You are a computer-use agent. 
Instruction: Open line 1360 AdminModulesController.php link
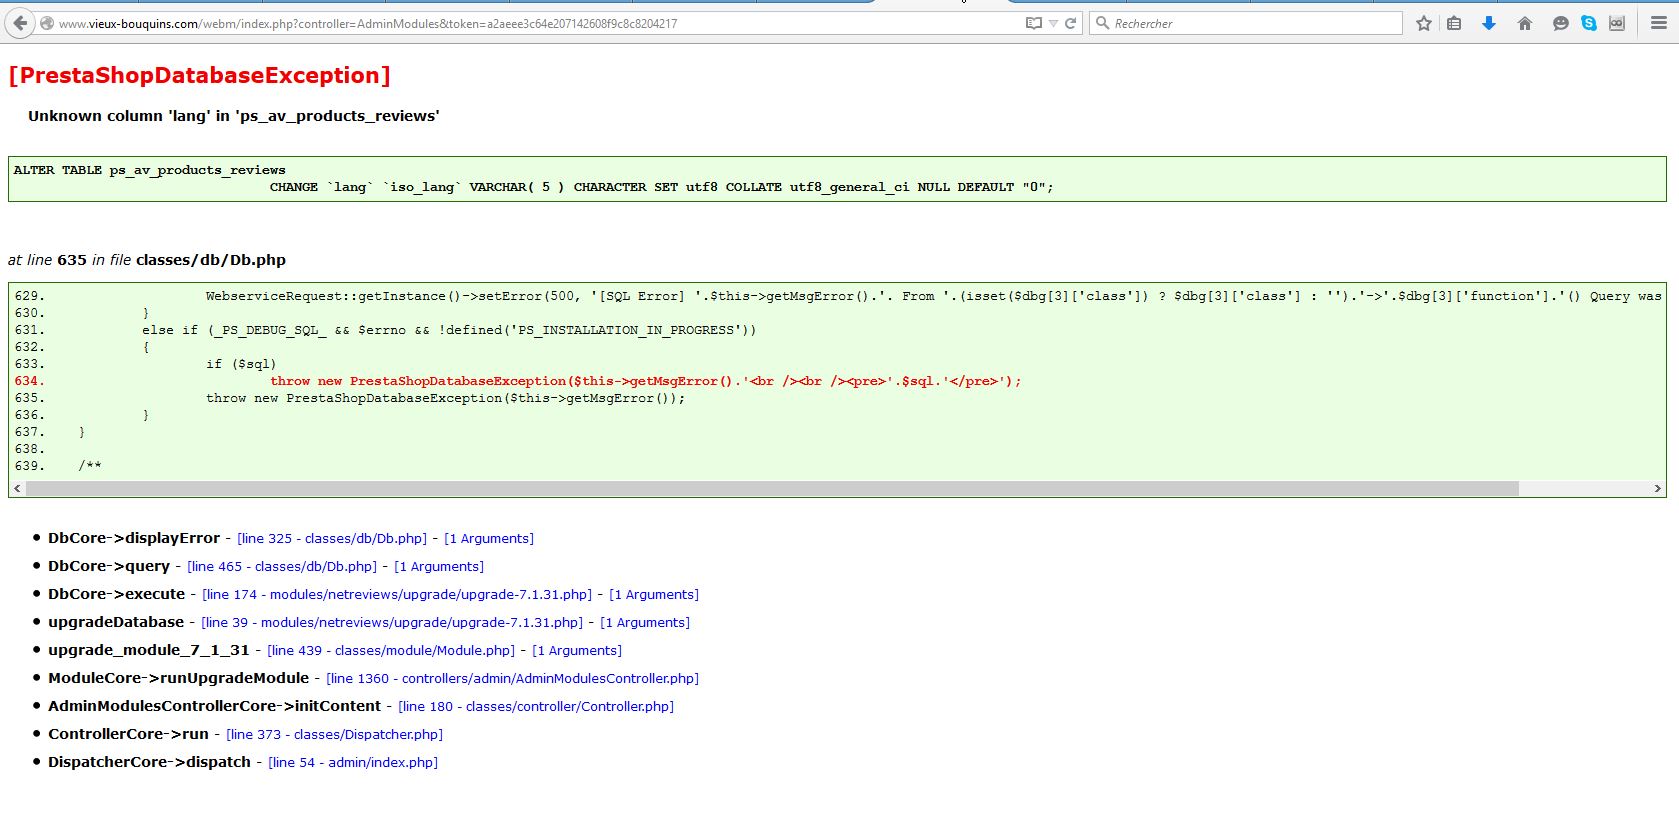(x=513, y=679)
